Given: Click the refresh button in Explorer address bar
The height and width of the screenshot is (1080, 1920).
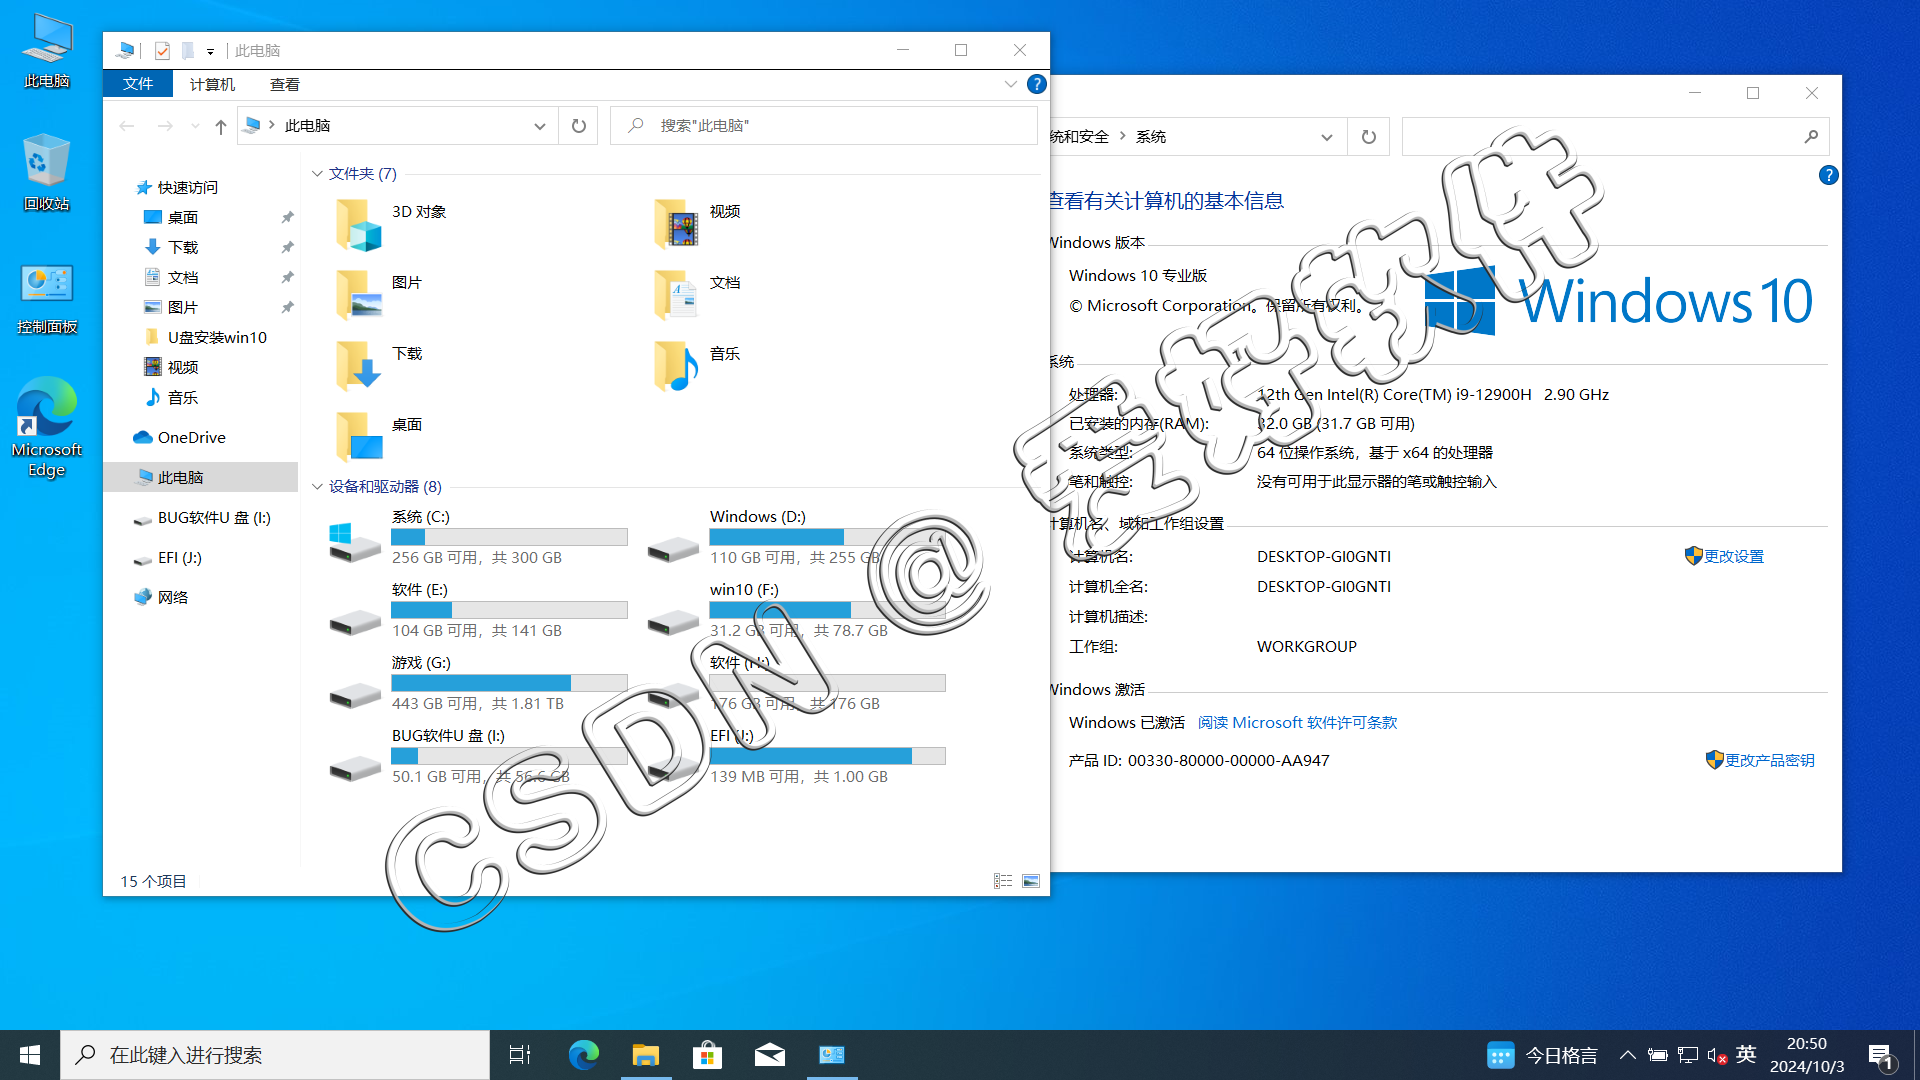Looking at the screenshot, I should pos(578,126).
